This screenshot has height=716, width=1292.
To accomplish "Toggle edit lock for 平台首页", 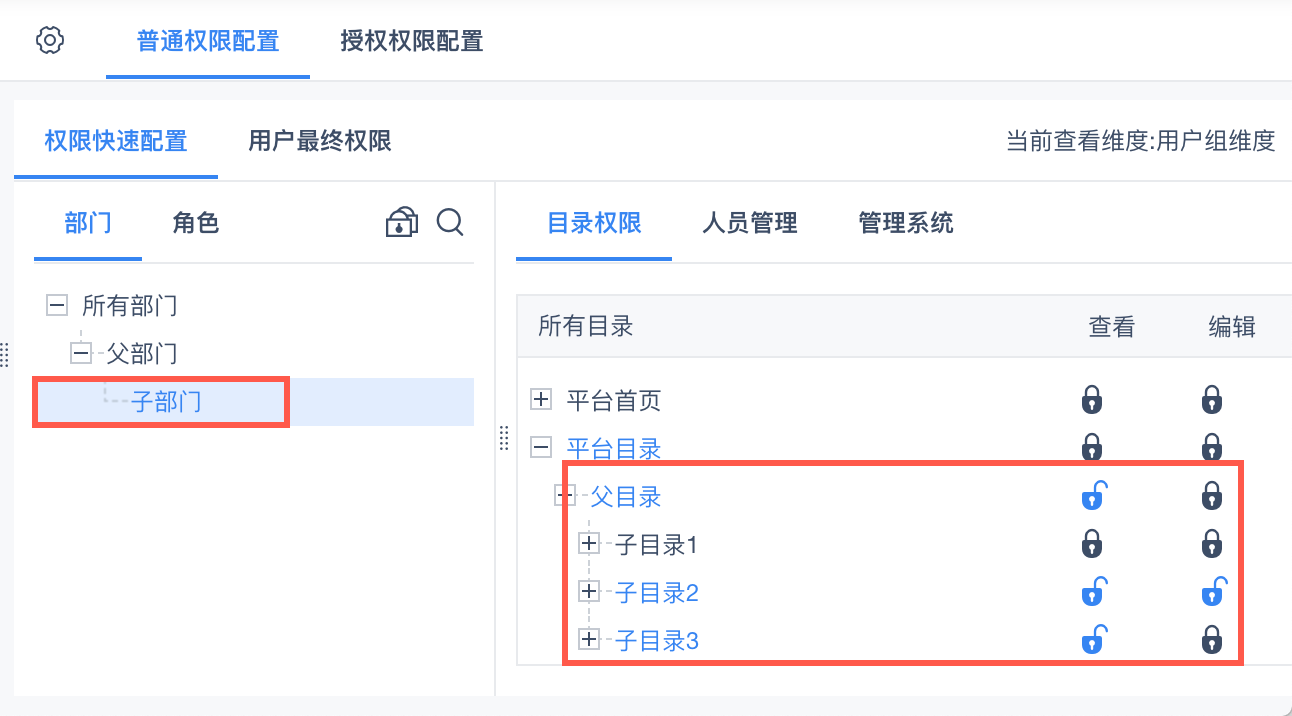I will (1212, 400).
